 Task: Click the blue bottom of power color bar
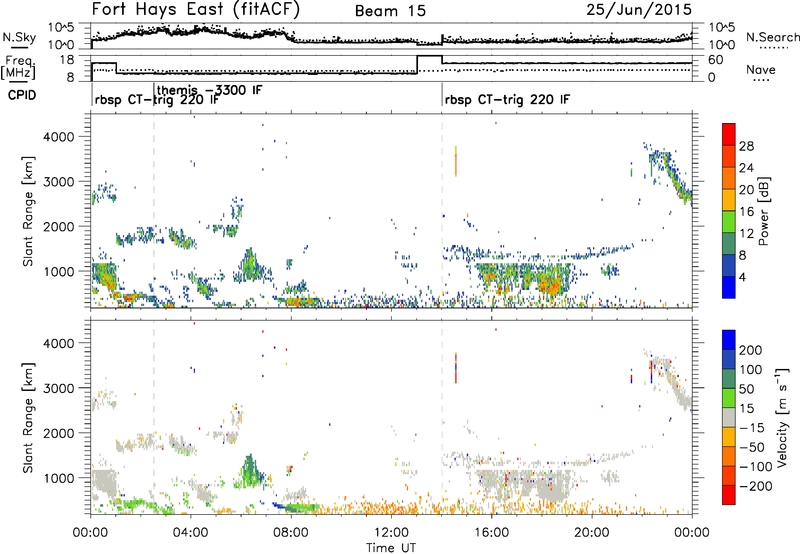pos(729,287)
